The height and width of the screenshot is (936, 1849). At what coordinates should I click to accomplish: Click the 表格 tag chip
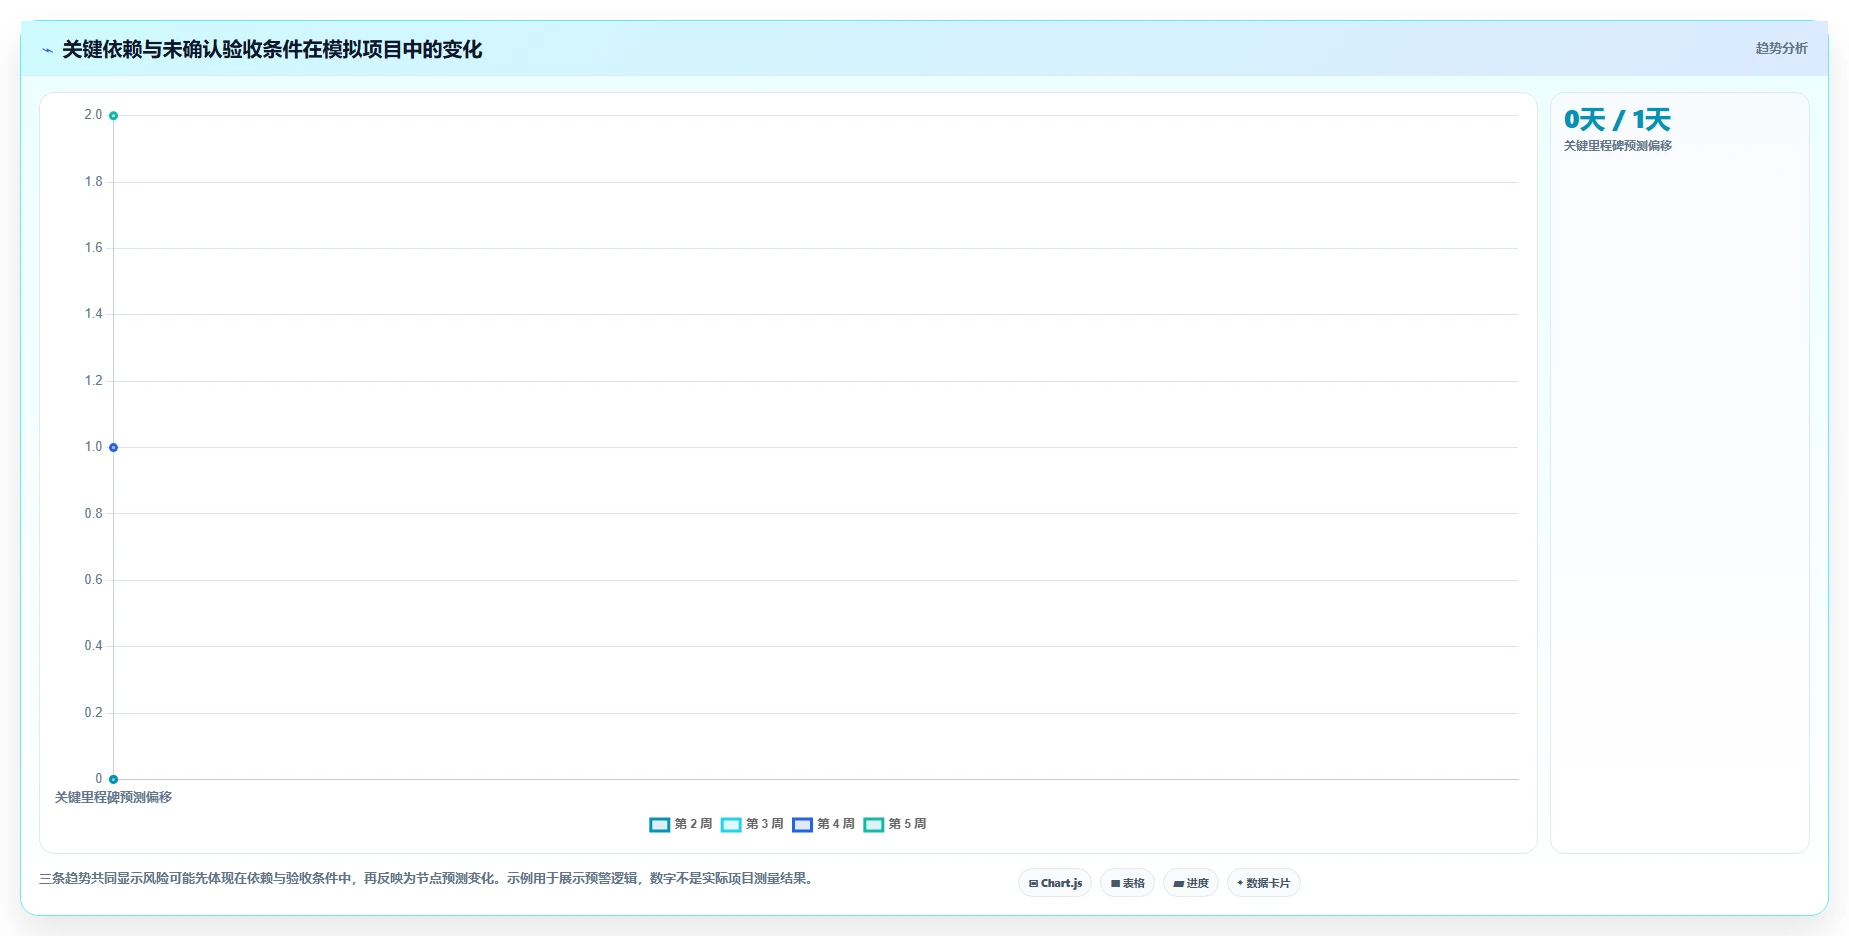pyautogui.click(x=1127, y=883)
